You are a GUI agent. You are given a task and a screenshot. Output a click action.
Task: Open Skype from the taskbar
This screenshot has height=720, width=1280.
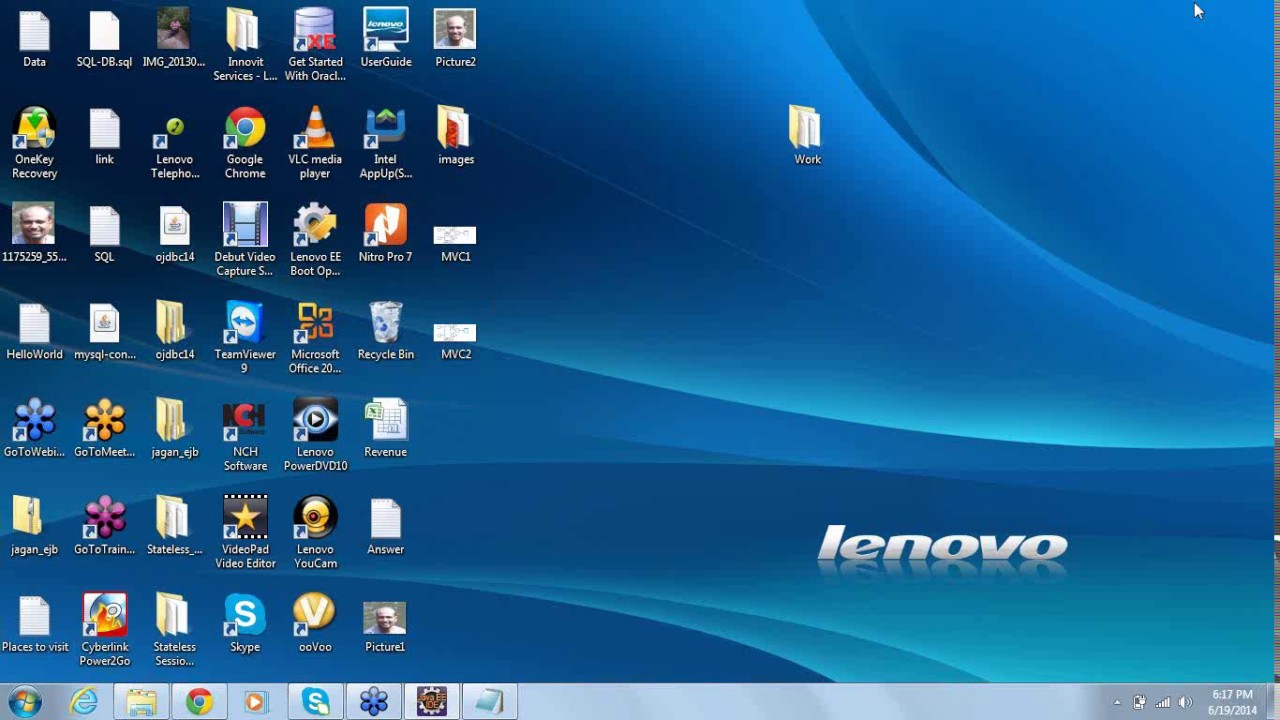tap(316, 702)
